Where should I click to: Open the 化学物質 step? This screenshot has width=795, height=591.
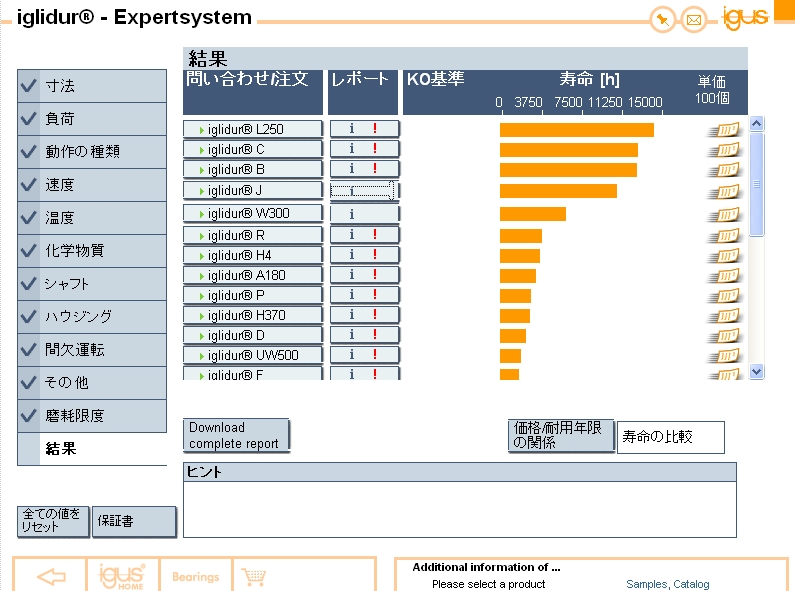tap(92, 251)
